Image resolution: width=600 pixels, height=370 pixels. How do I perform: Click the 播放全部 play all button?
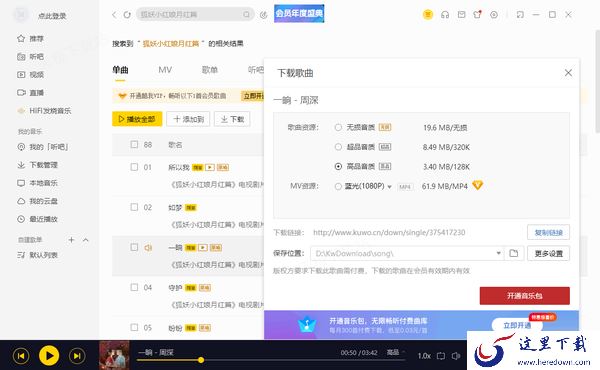coord(137,119)
